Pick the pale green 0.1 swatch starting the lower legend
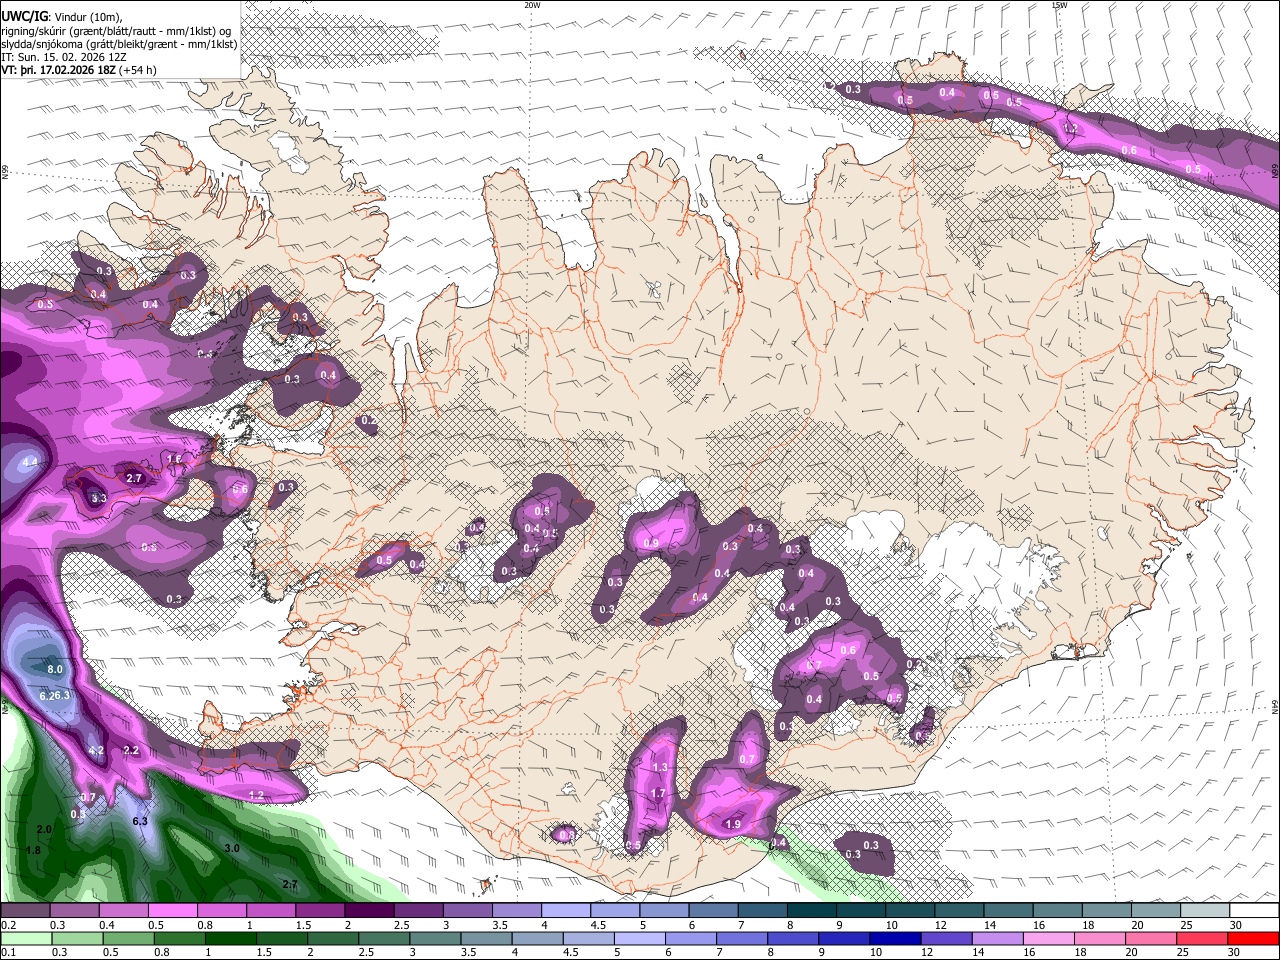 25,939
